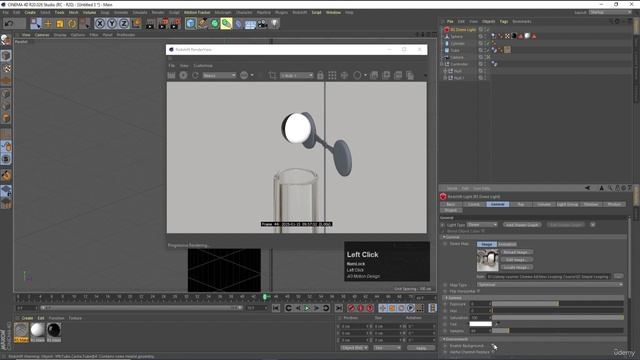Screen dimensions: 640x360
Task: Click RenderView grid overlay icon
Action: click(332, 76)
